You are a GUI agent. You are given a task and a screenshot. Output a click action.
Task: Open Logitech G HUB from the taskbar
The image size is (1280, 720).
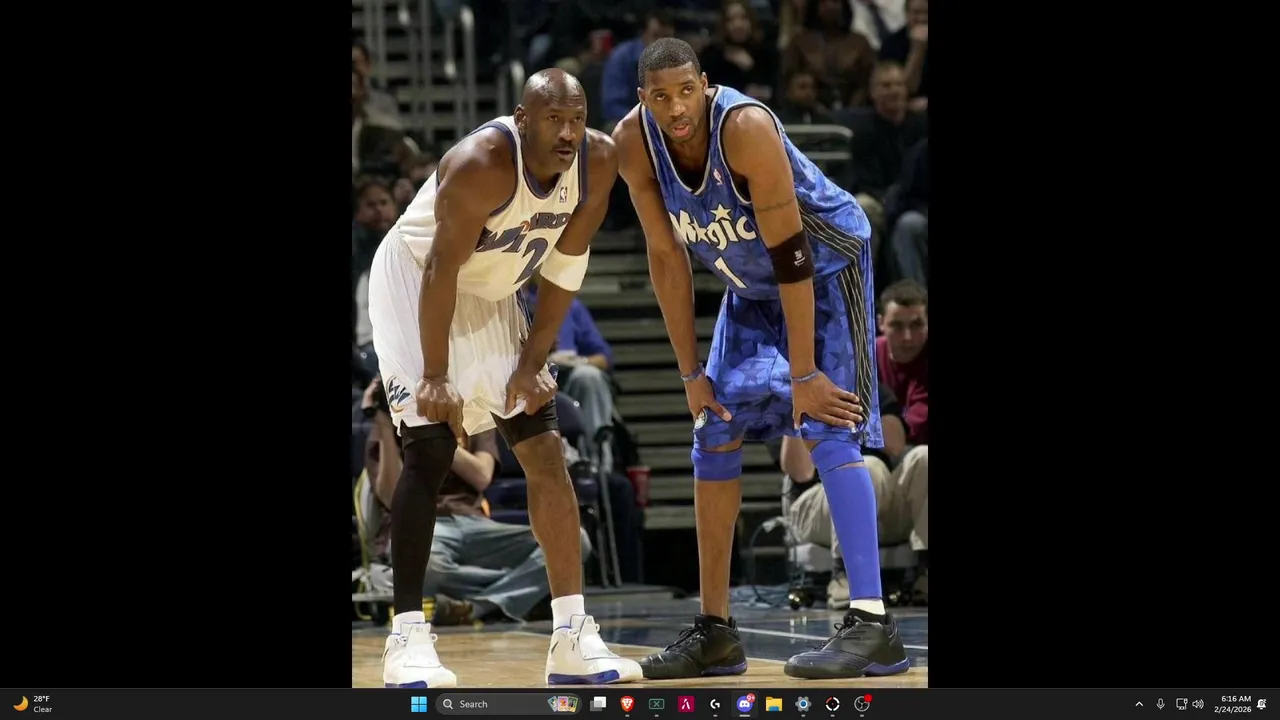pos(715,704)
